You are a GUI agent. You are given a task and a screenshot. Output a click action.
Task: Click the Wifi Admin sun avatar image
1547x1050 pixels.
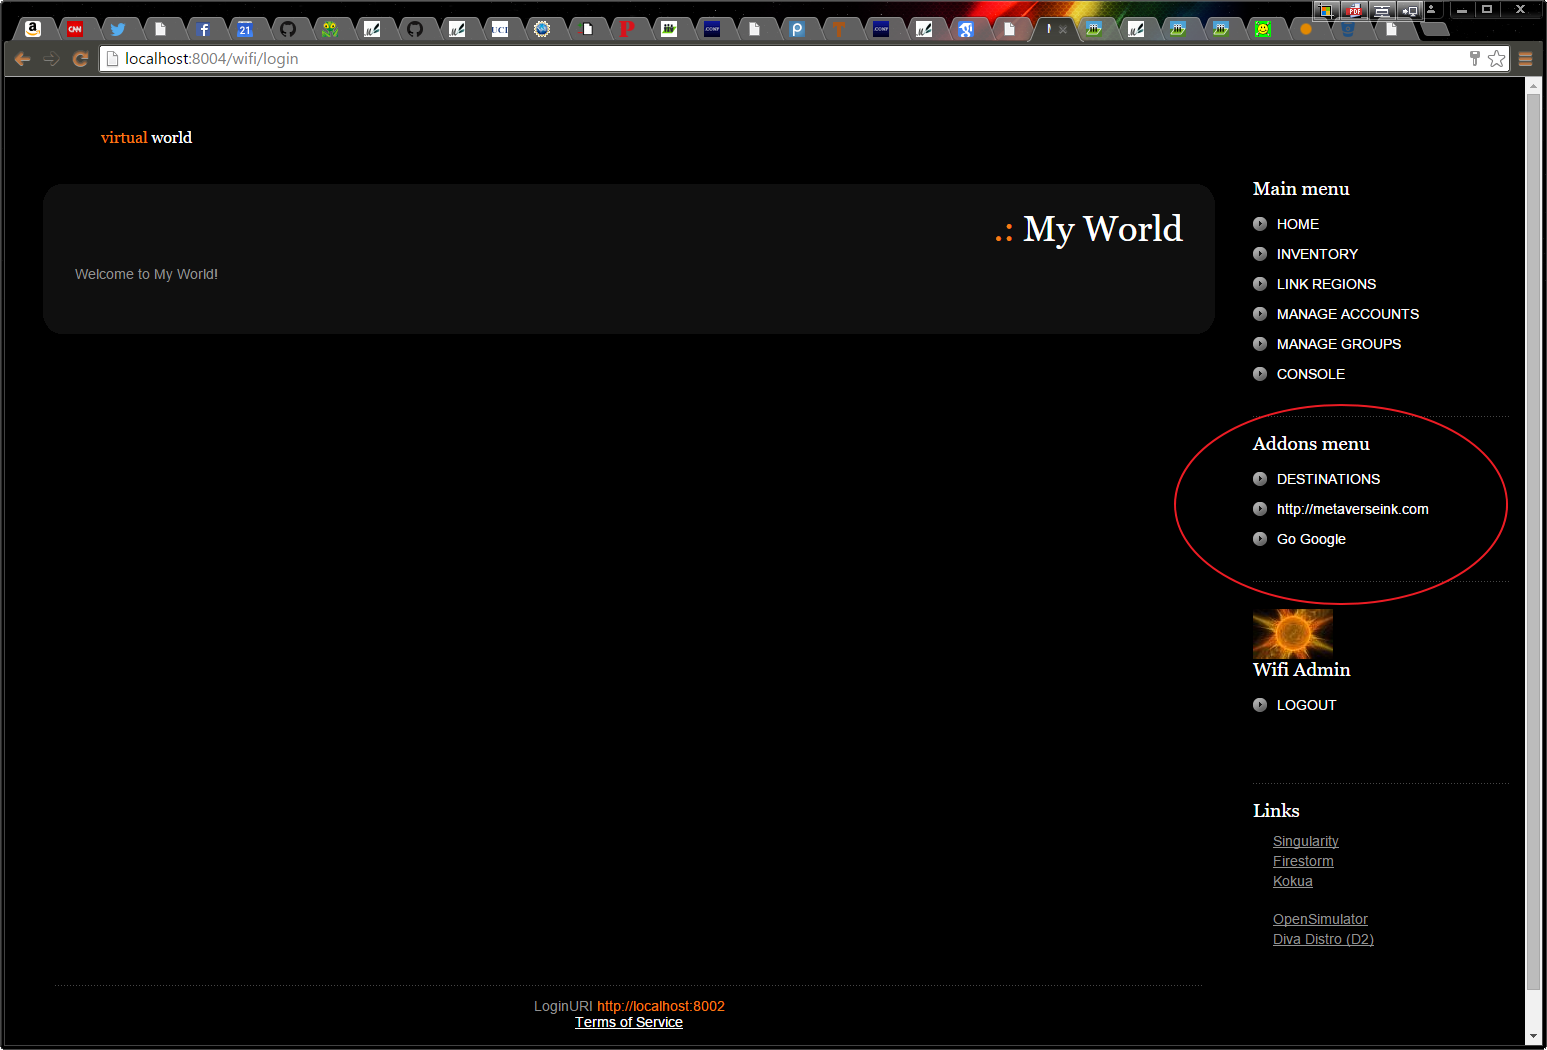1292,634
